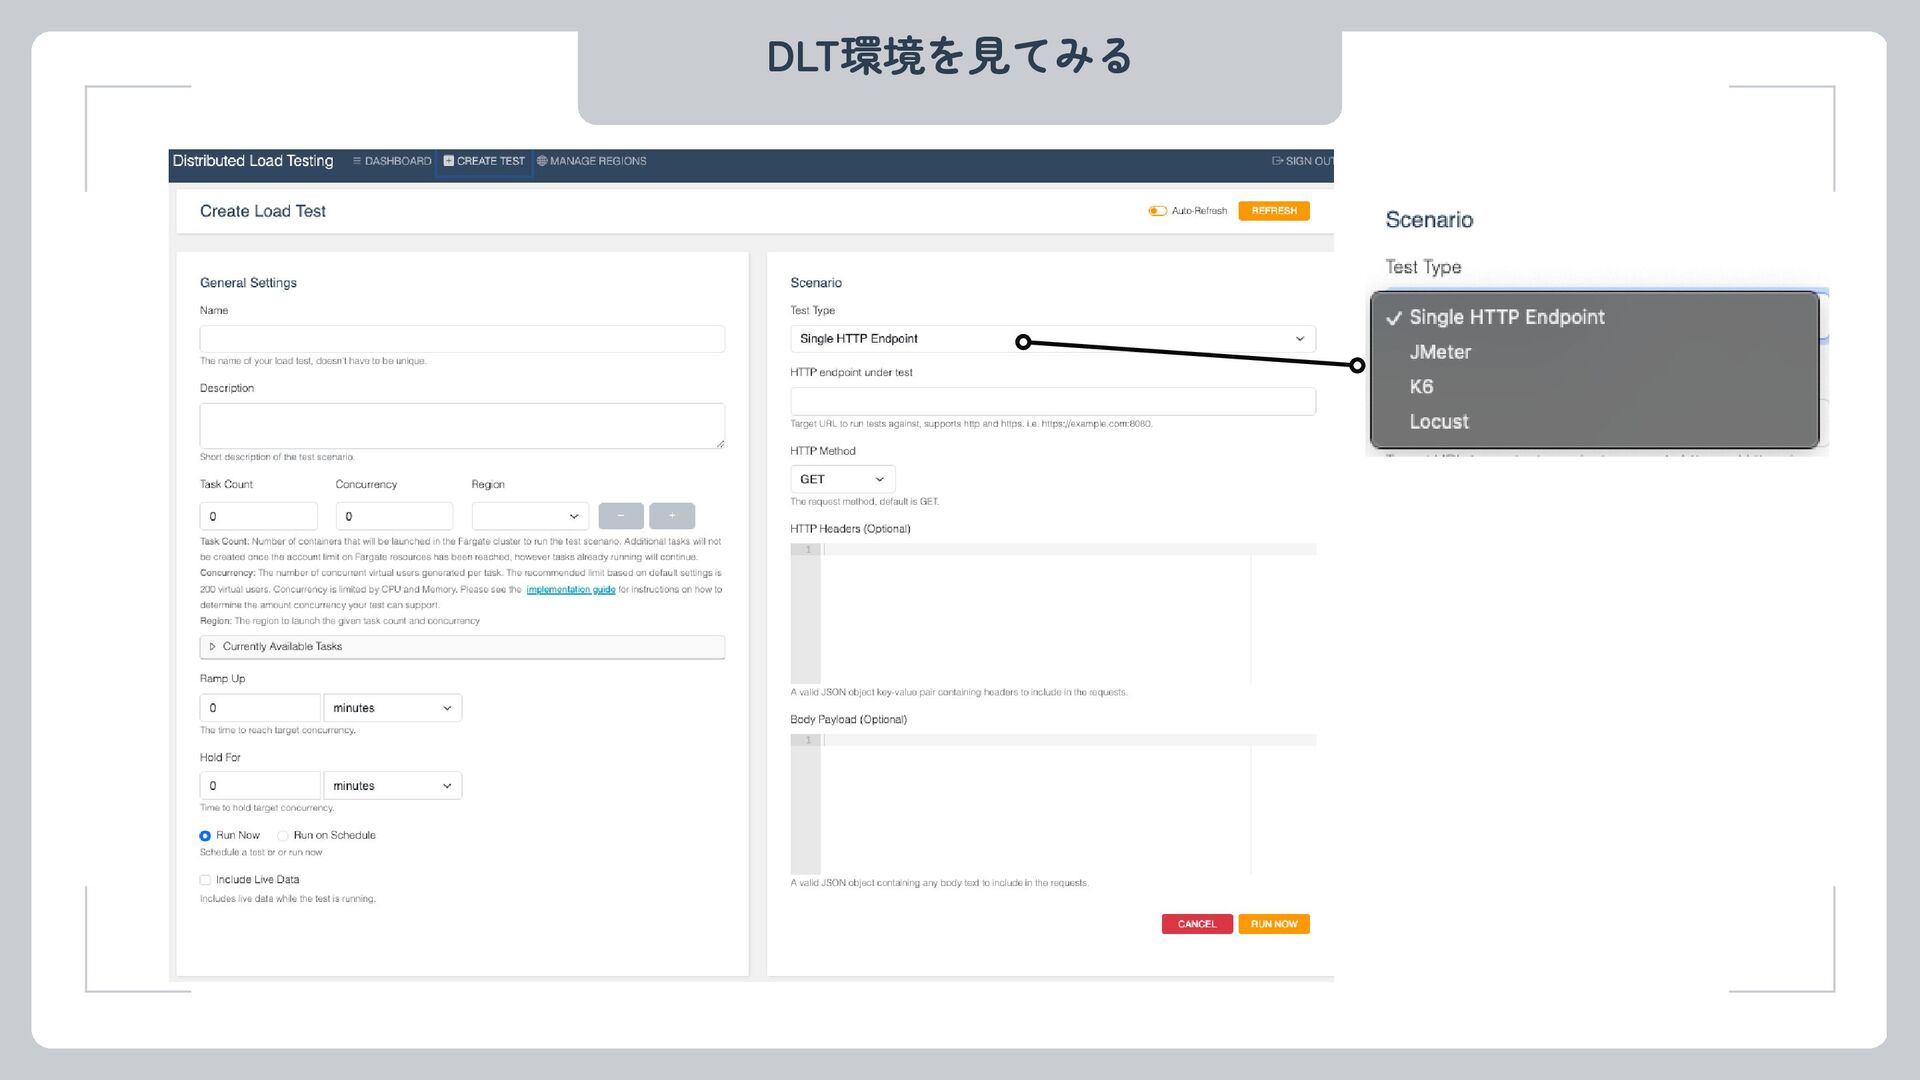Open the Region dropdown

(x=530, y=516)
